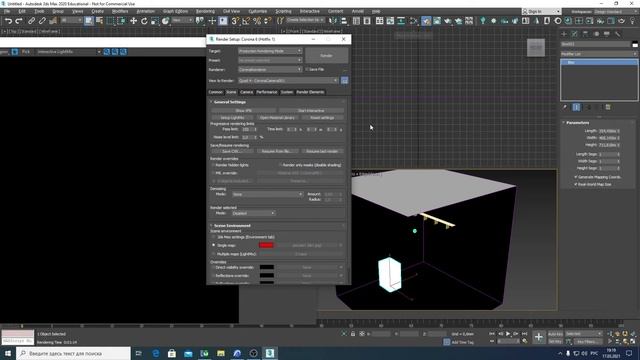Toggle Generate Mapping Coords checkbox
The height and width of the screenshot is (360, 640).
[x=576, y=177]
